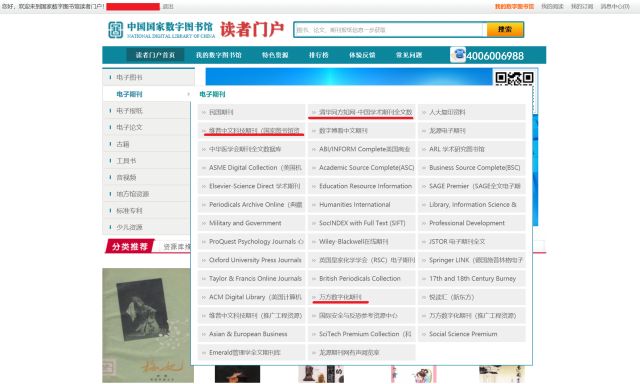This screenshot has height=384, width=640.
Task: Open ProQuest Psychology Journals link
Action: point(256,242)
